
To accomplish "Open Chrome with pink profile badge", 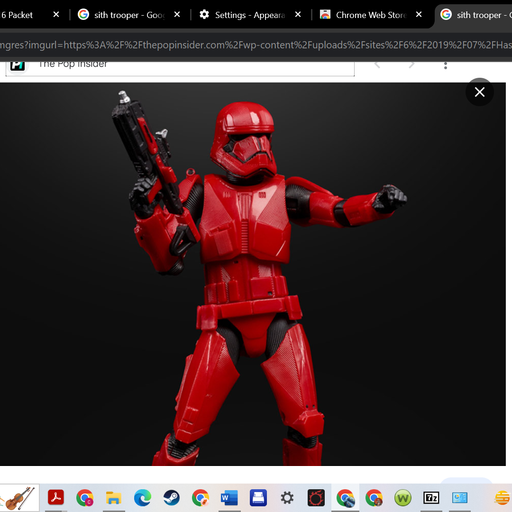I will [x=85, y=498].
